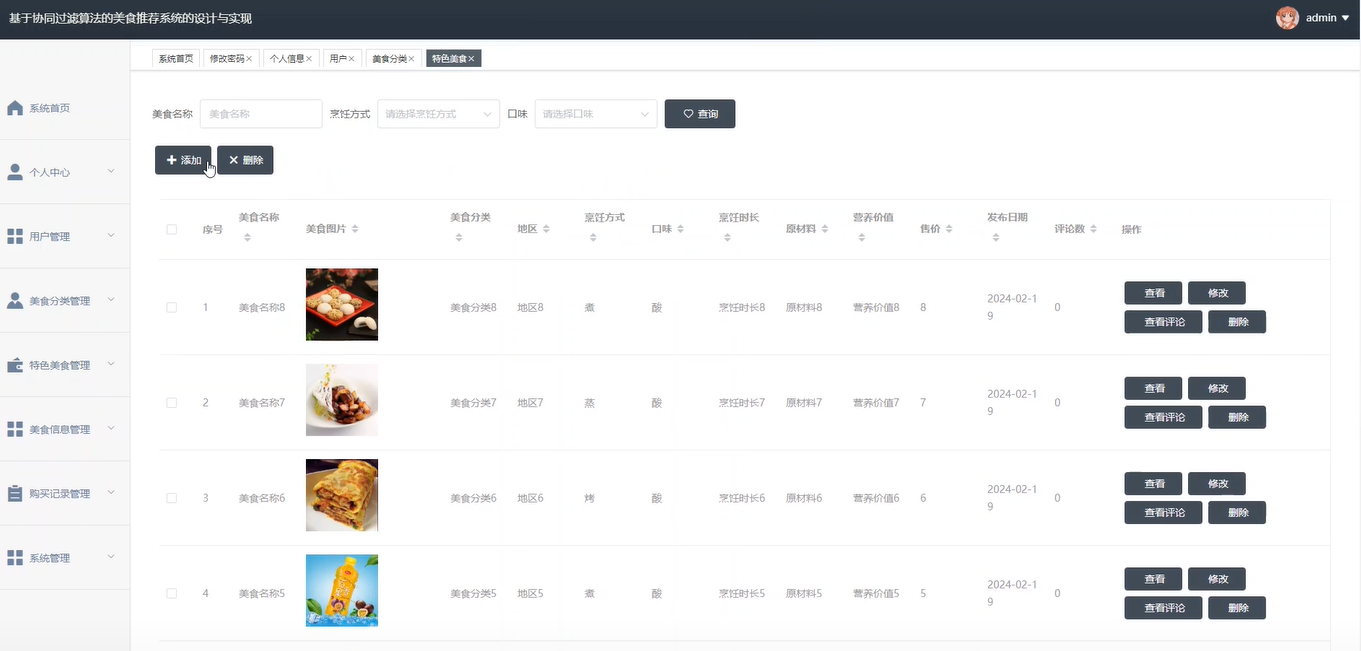Click the 美食名称 search input field
1361x651 pixels.
coord(261,114)
